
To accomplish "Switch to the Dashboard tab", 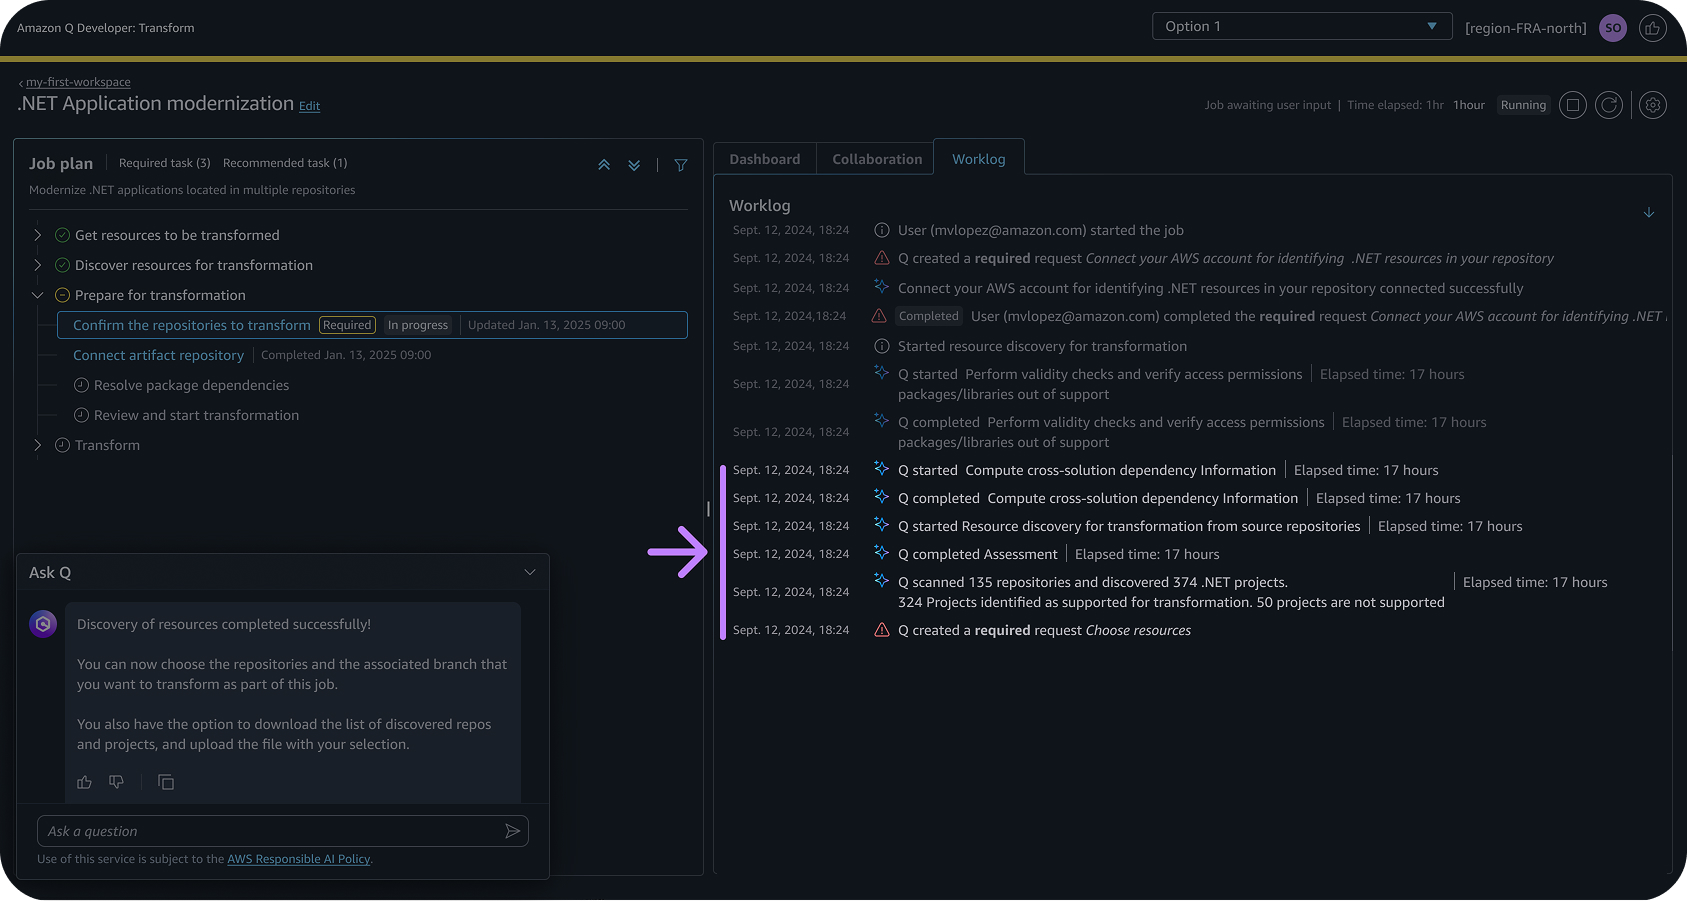I will tap(765, 159).
